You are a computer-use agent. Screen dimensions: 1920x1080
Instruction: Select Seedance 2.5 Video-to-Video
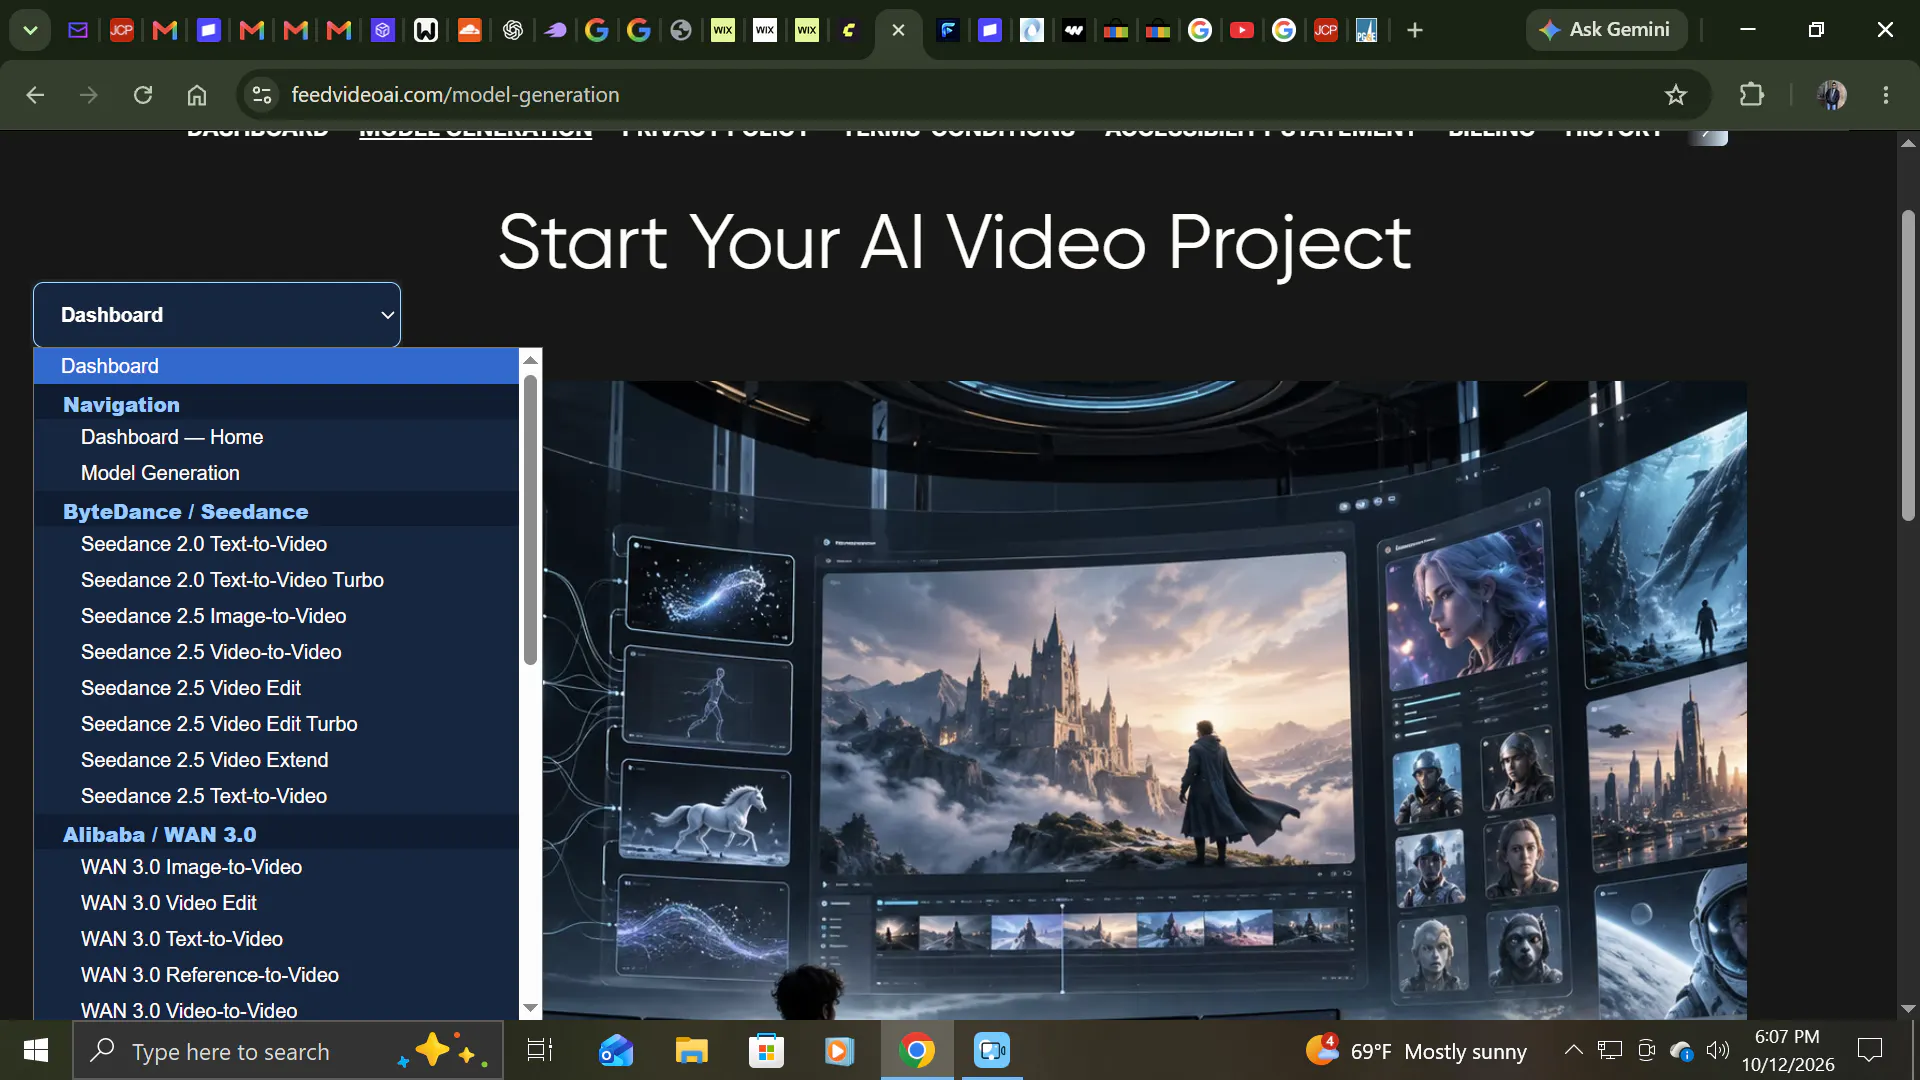coord(276,652)
